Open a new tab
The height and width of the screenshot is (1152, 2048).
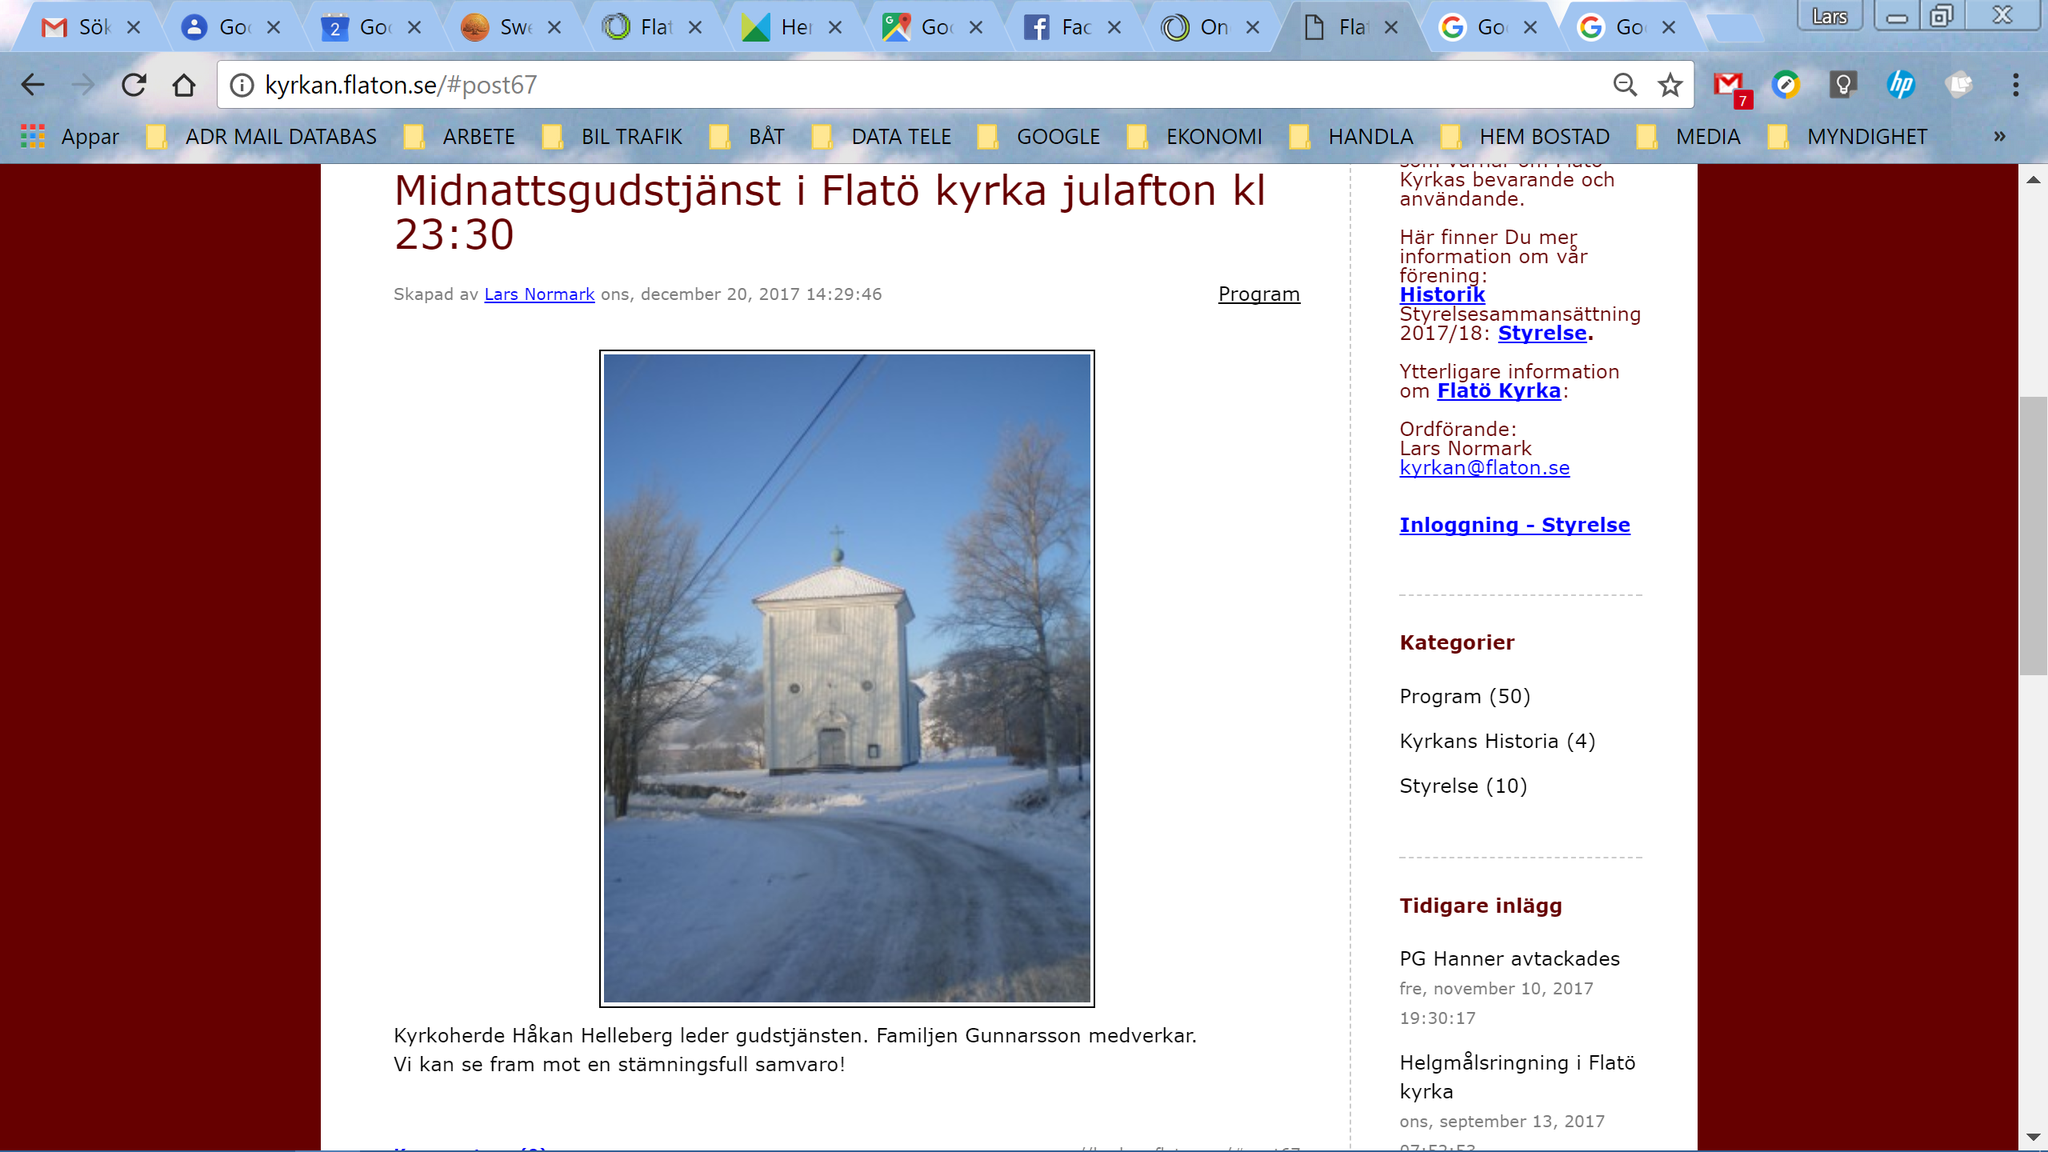click(1735, 29)
